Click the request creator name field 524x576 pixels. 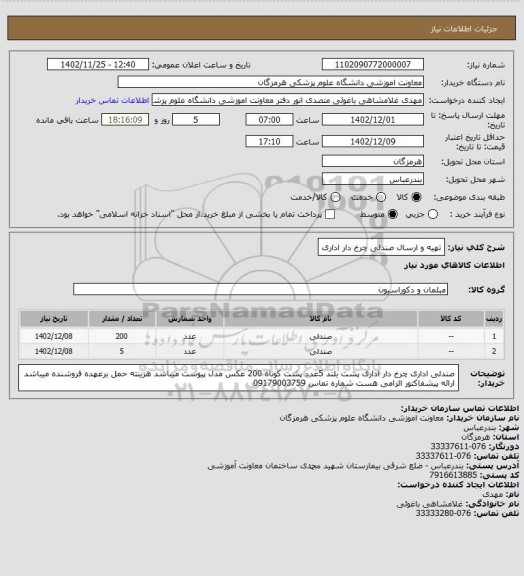tap(288, 100)
